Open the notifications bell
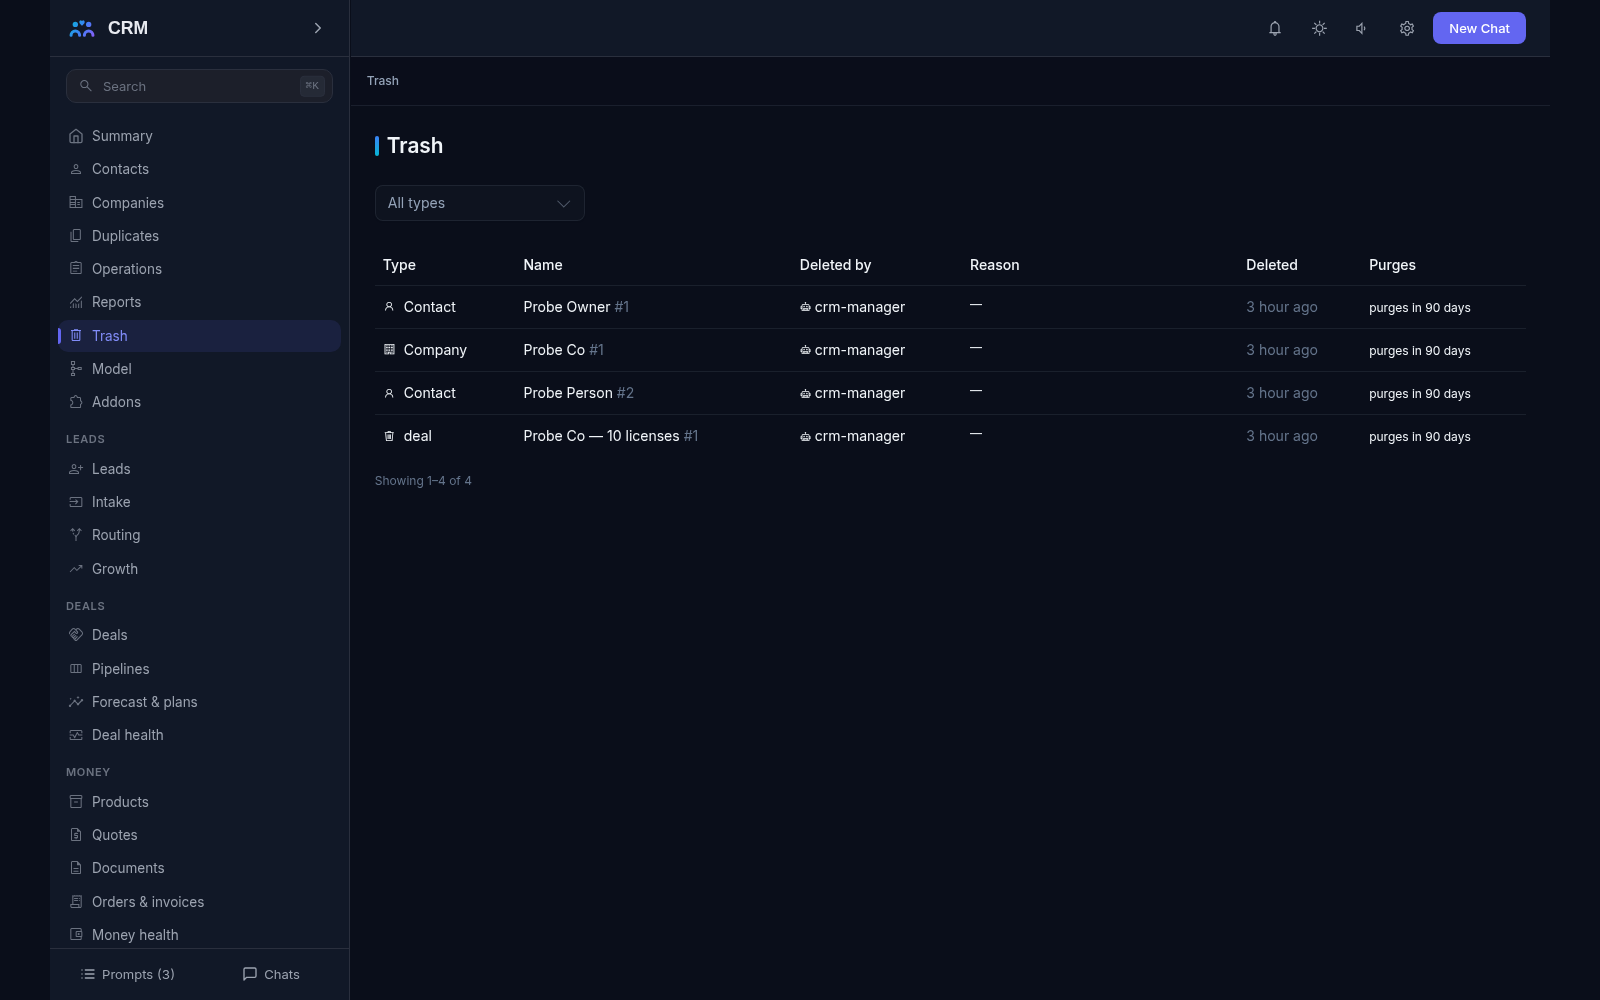Screen dimensions: 1600x1000 coord(1275,28)
